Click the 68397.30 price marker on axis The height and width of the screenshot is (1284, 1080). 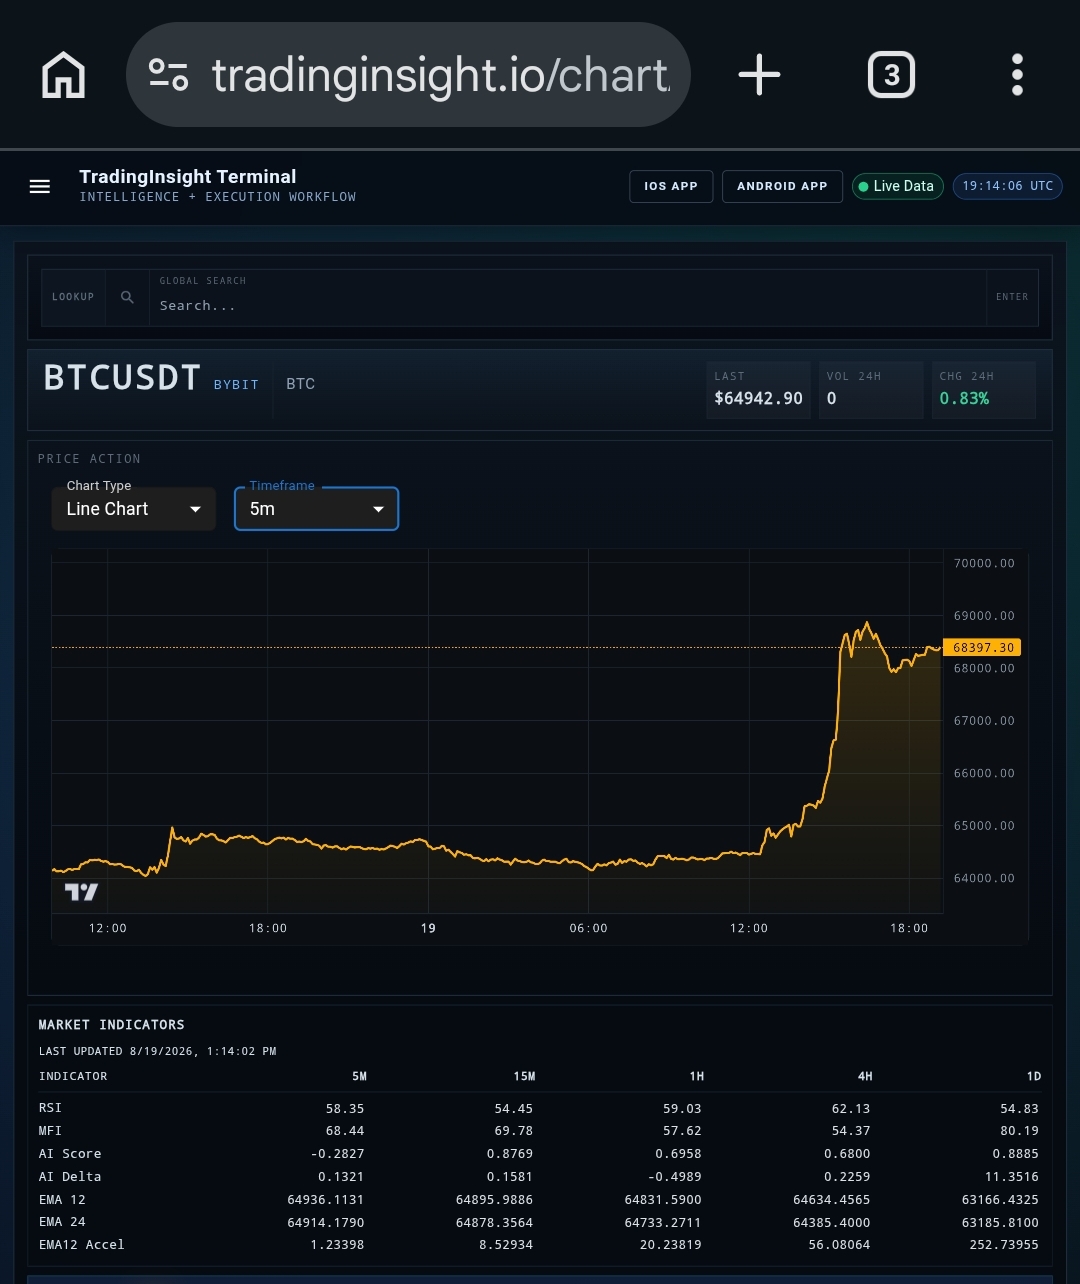pos(983,648)
